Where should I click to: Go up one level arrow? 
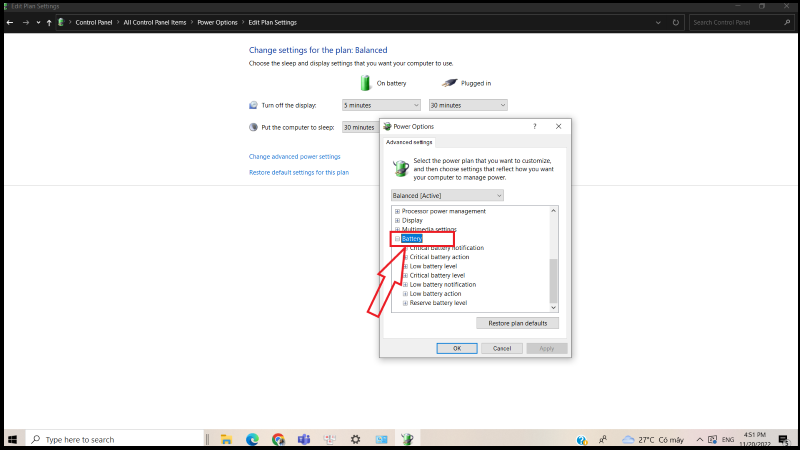(49, 22)
